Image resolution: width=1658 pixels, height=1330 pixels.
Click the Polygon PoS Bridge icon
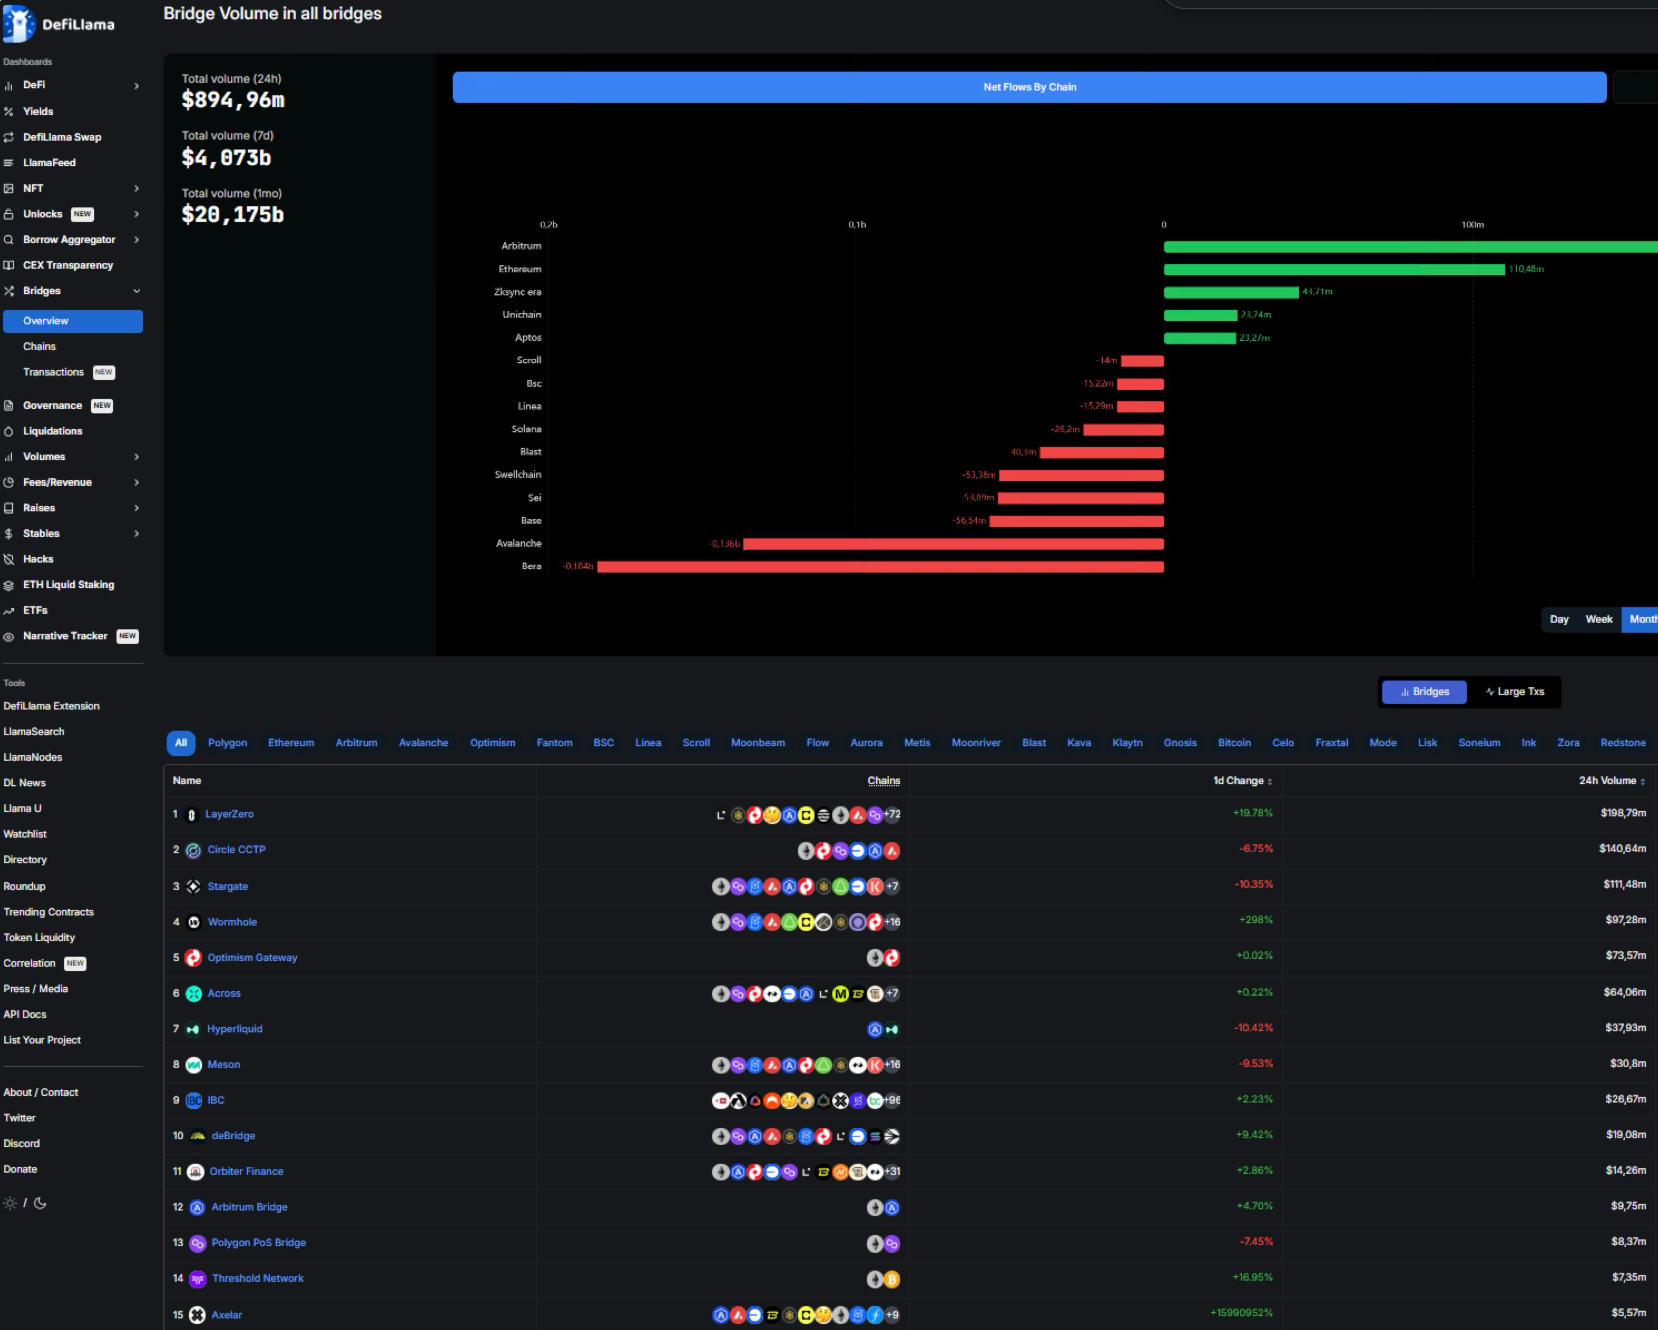197,1243
